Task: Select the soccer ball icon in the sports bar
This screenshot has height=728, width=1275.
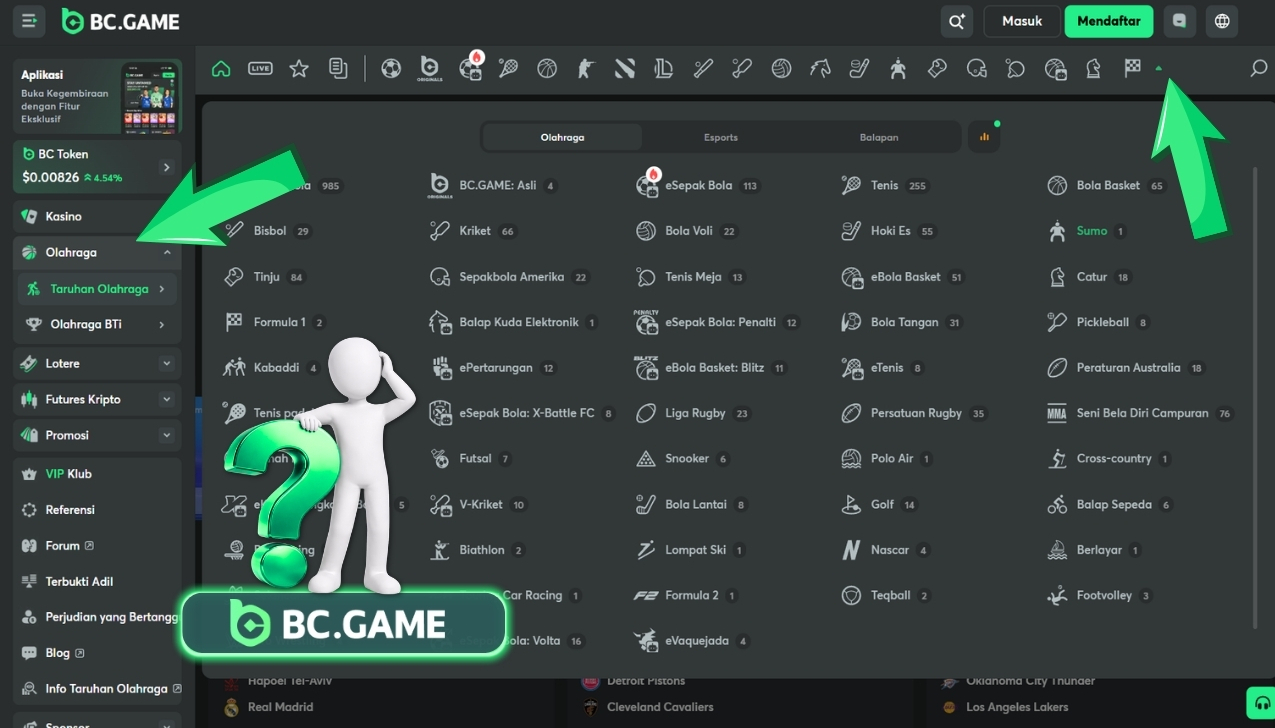Action: coord(391,69)
